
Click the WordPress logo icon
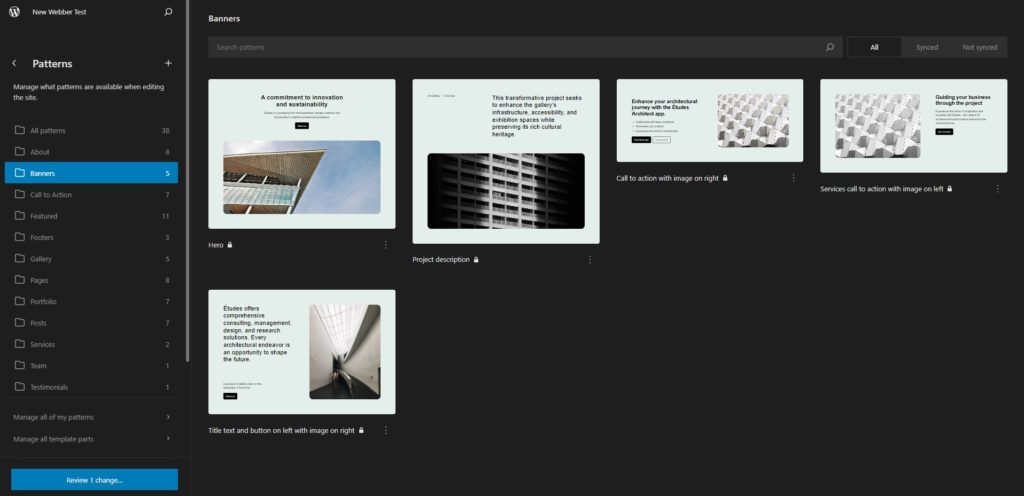click(15, 12)
